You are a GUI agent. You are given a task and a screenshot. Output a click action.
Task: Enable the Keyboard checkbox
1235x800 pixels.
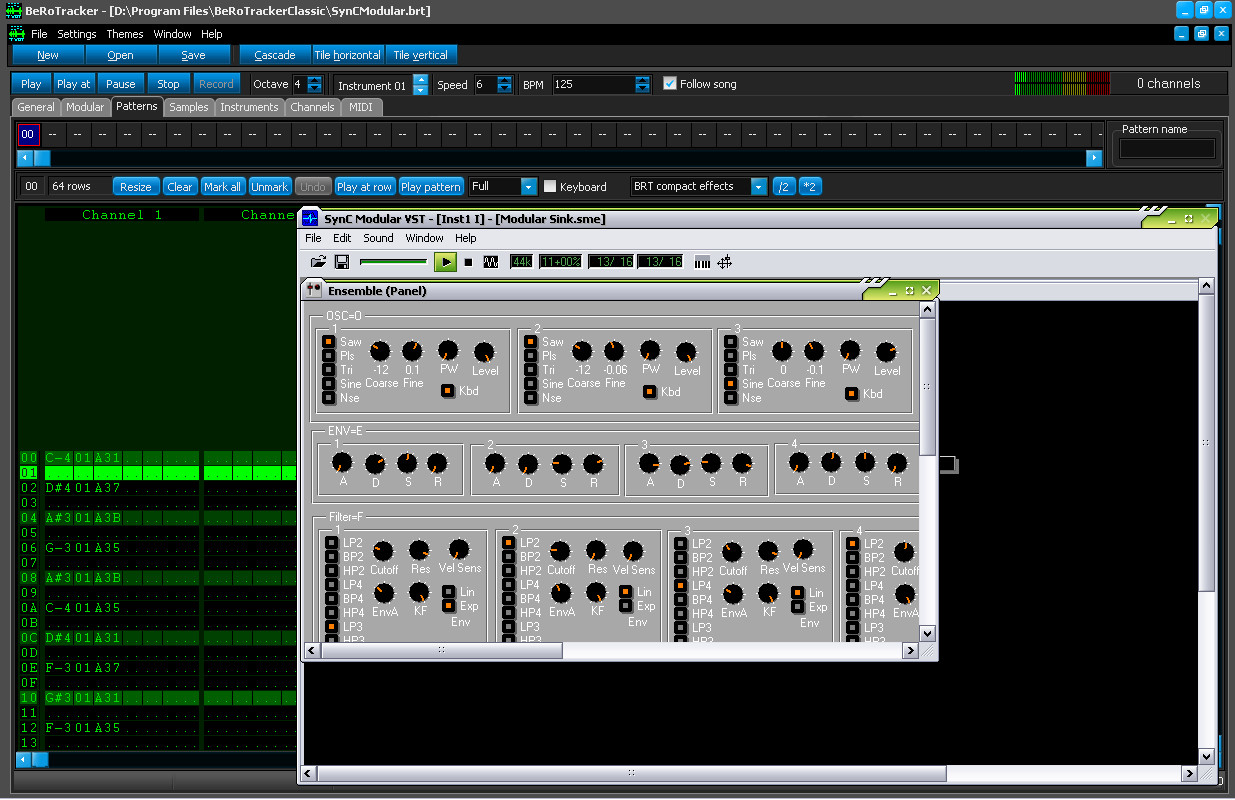550,187
